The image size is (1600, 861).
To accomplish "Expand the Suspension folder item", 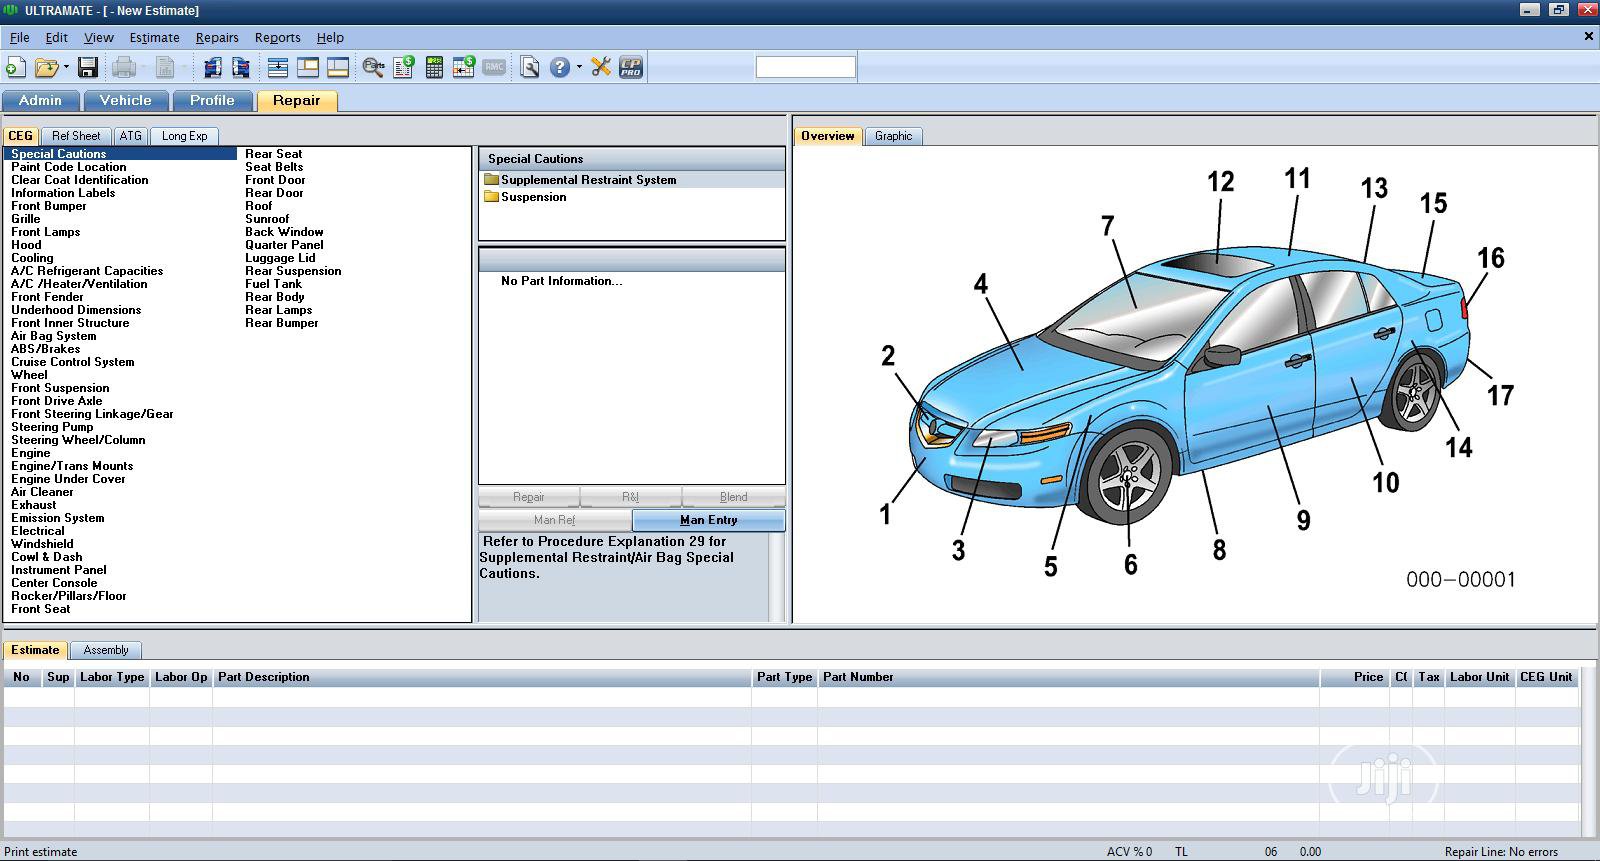I will point(533,197).
